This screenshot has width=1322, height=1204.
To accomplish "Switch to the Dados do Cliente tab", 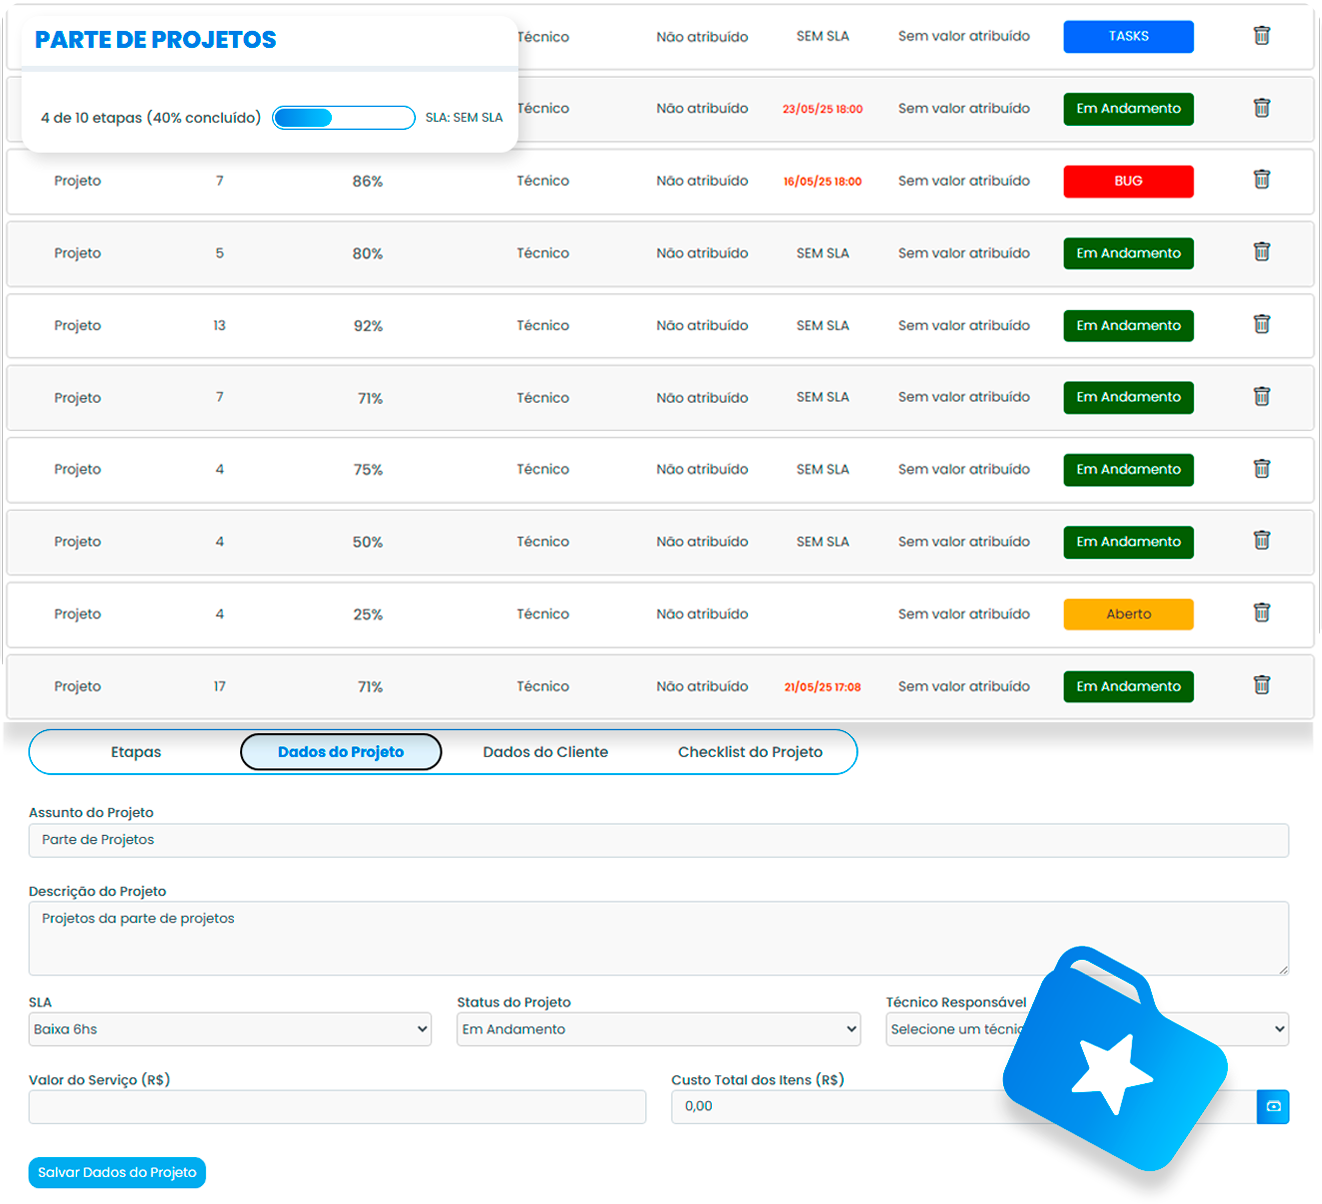I will 545,751.
